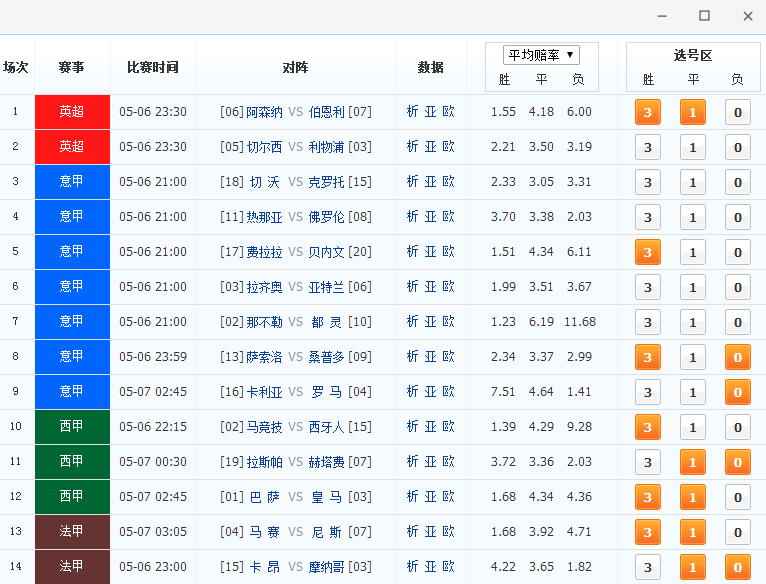Image resolution: width=766 pixels, height=584 pixels.
Task: Select draw (1) for 拉齐奥 vs 亚特兰
Action: pyautogui.click(x=693, y=287)
